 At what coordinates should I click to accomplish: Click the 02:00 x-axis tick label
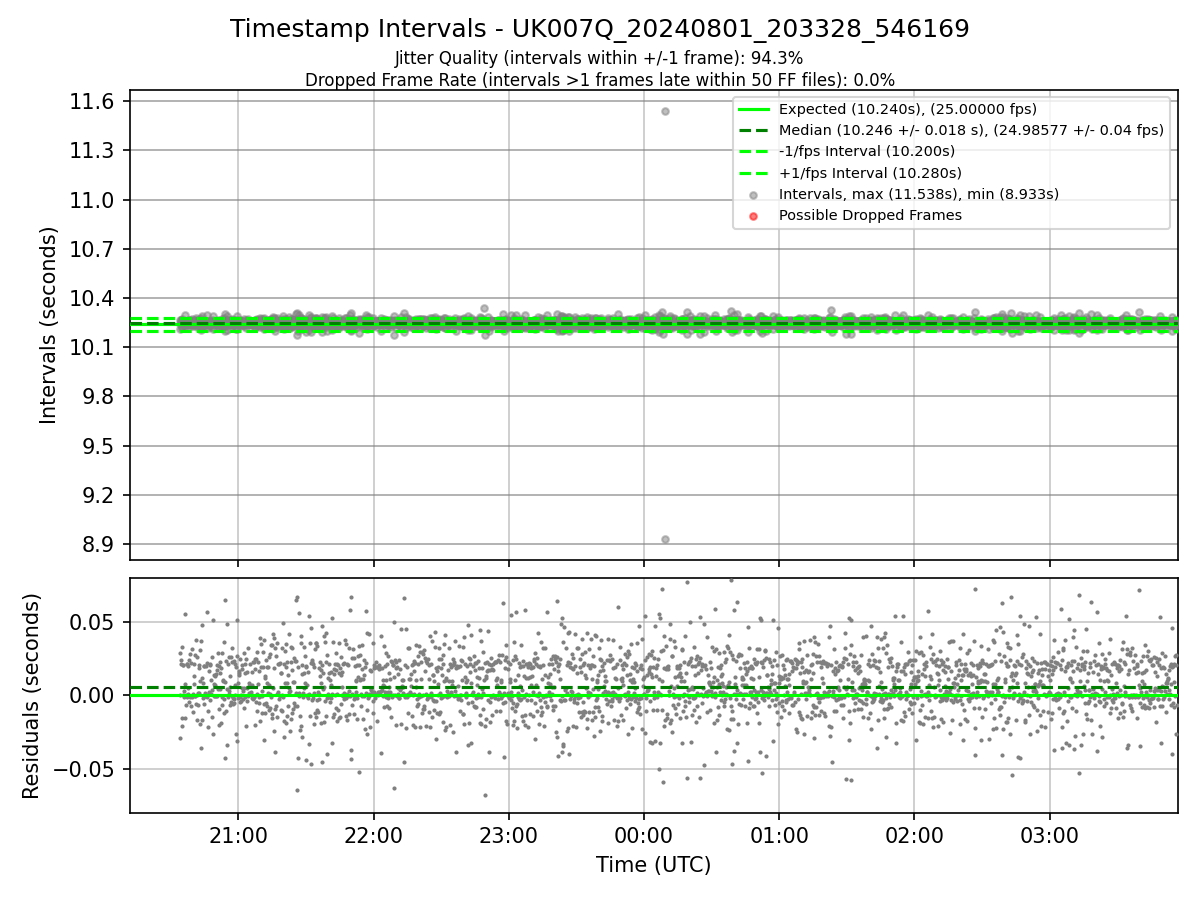[x=914, y=834]
